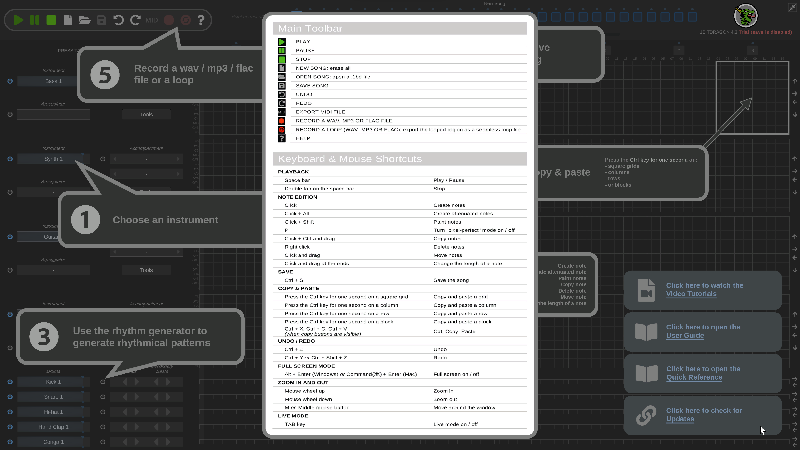Create a new song with the blank page icon
The width and height of the screenshot is (800, 450).
click(69, 20)
